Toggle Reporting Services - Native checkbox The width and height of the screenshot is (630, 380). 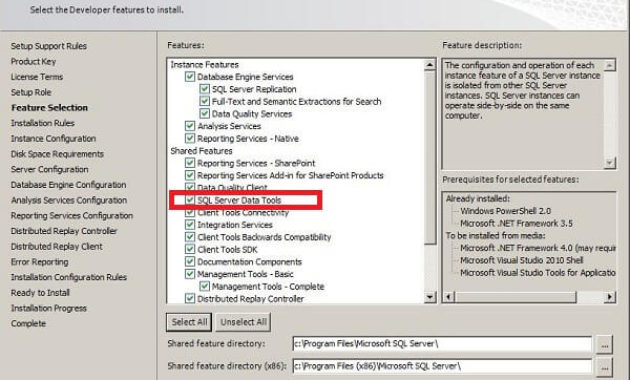coord(190,138)
